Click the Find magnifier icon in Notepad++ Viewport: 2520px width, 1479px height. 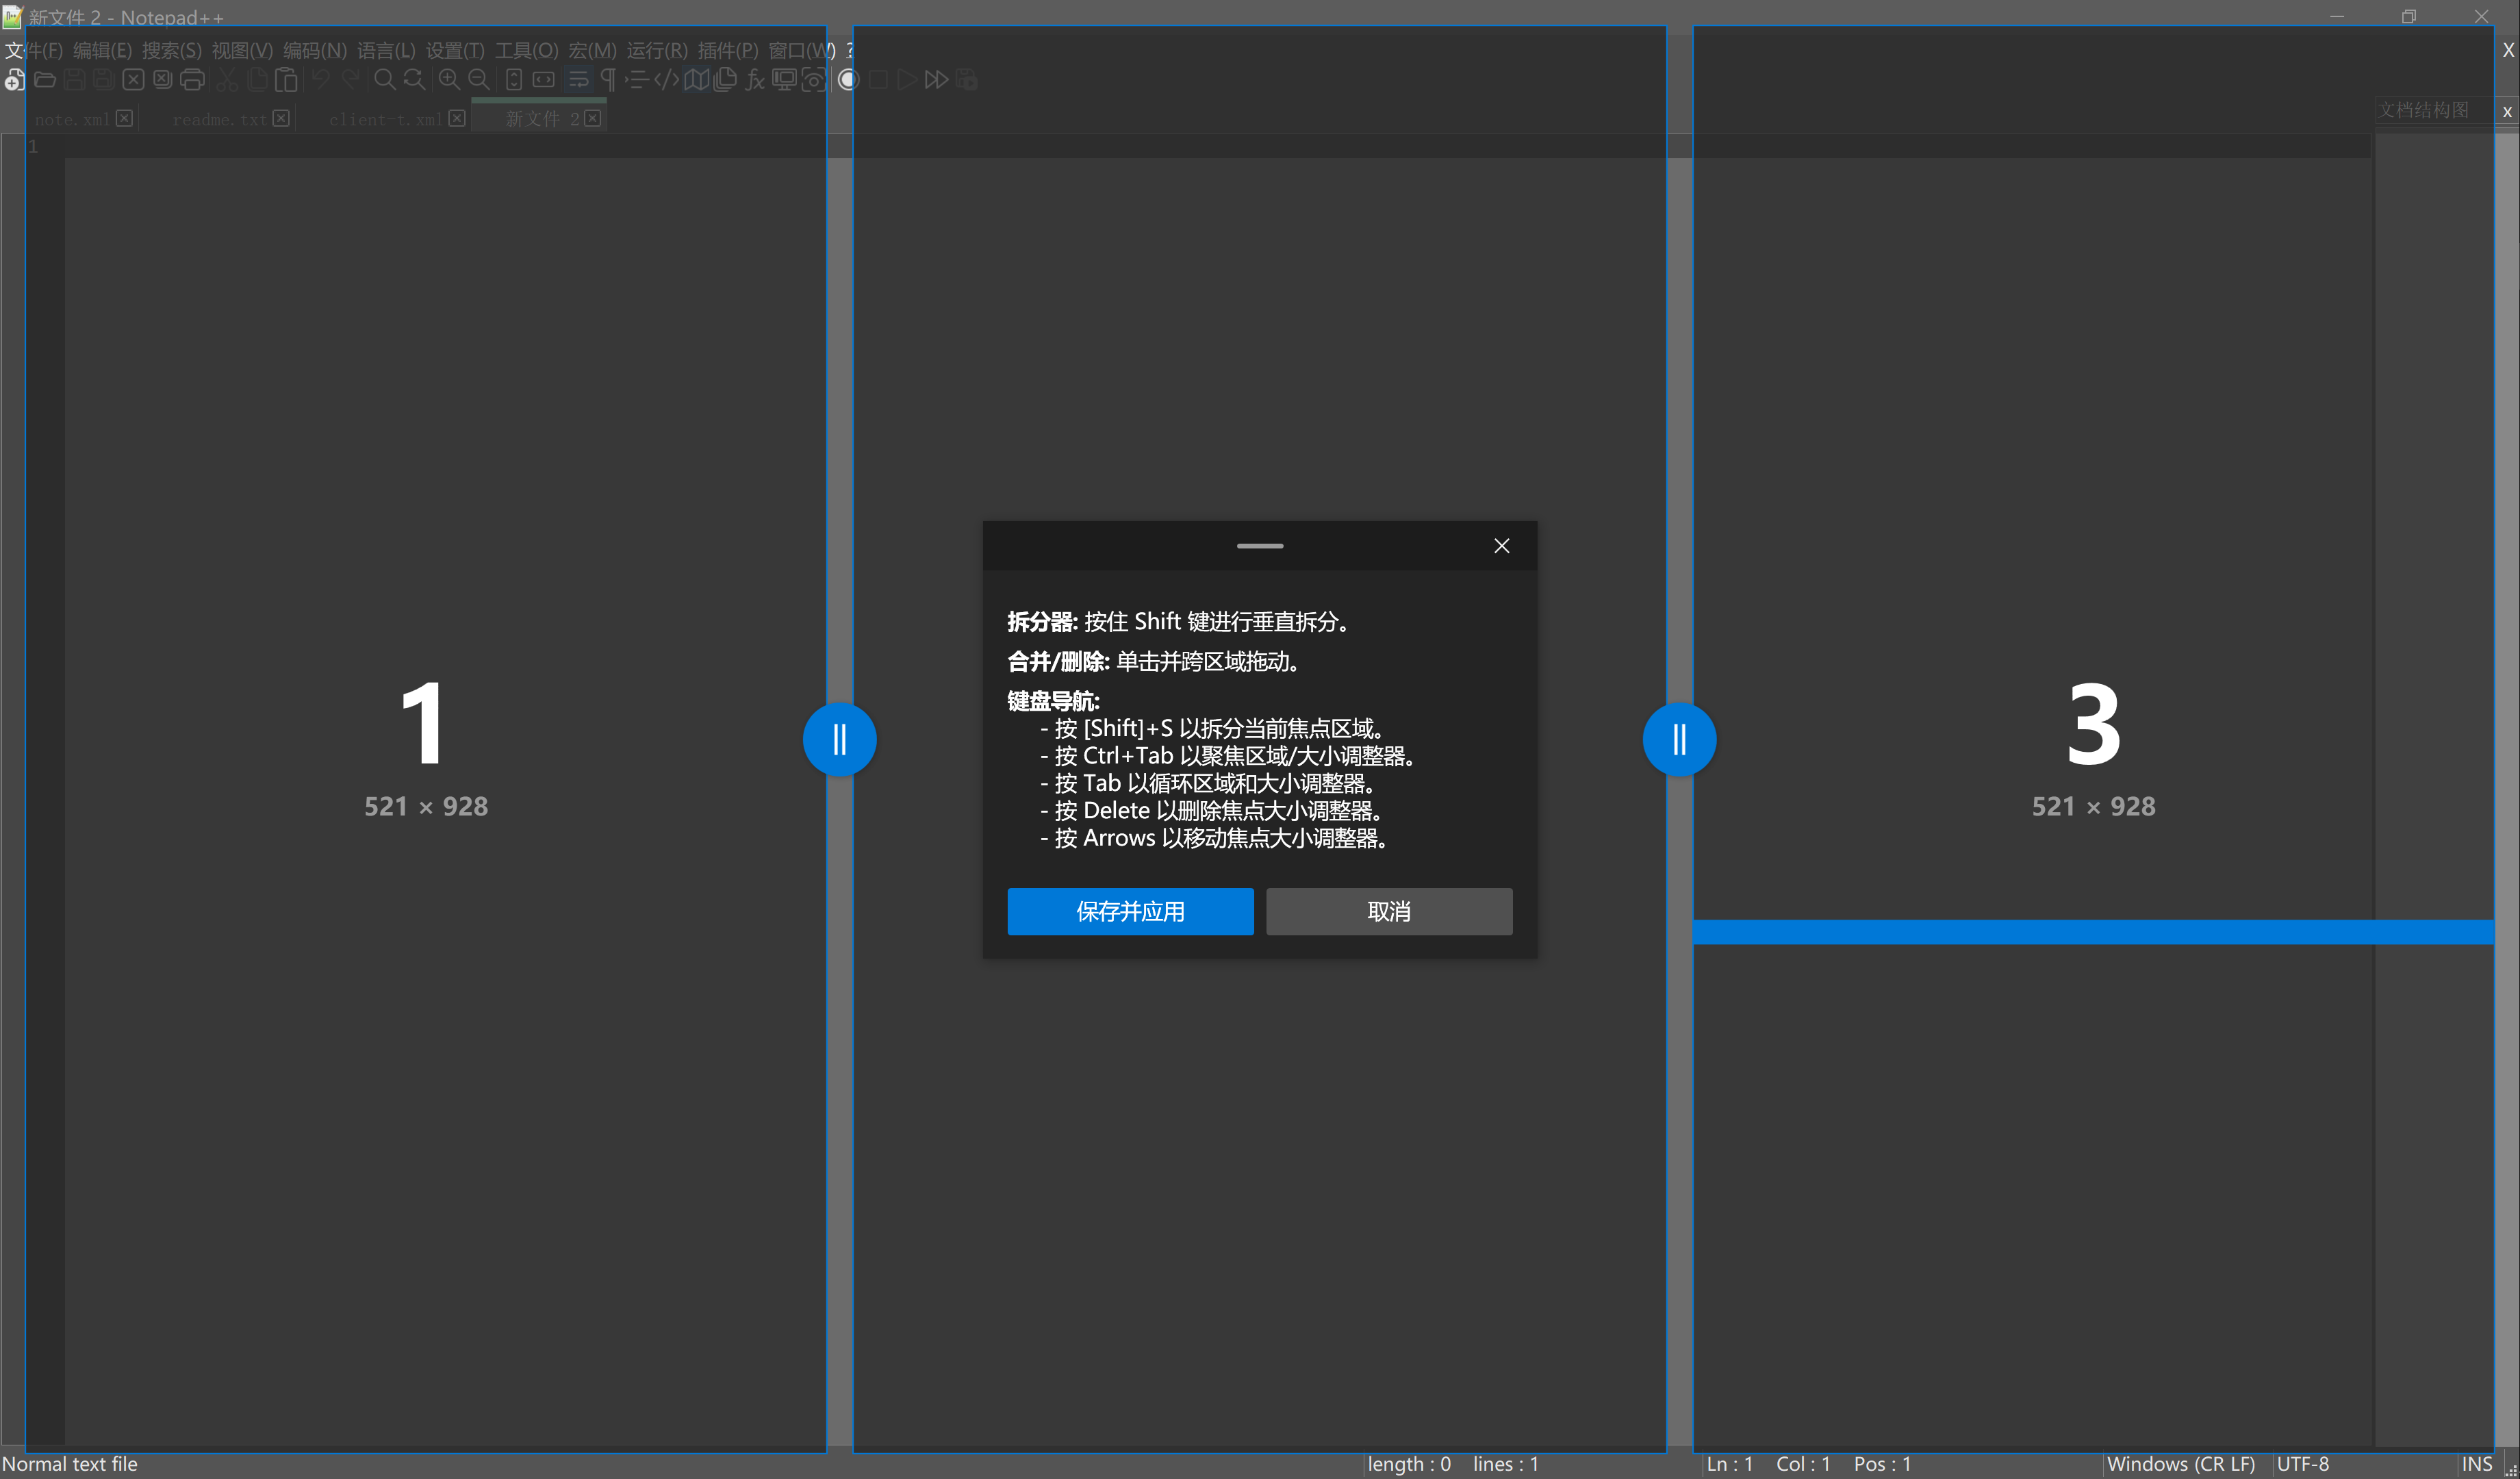pos(385,80)
